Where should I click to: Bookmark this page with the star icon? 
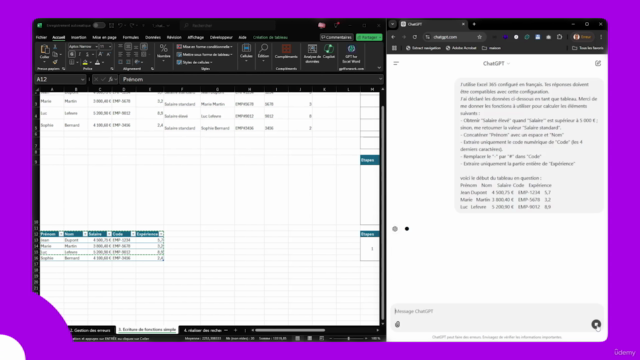tap(480, 37)
